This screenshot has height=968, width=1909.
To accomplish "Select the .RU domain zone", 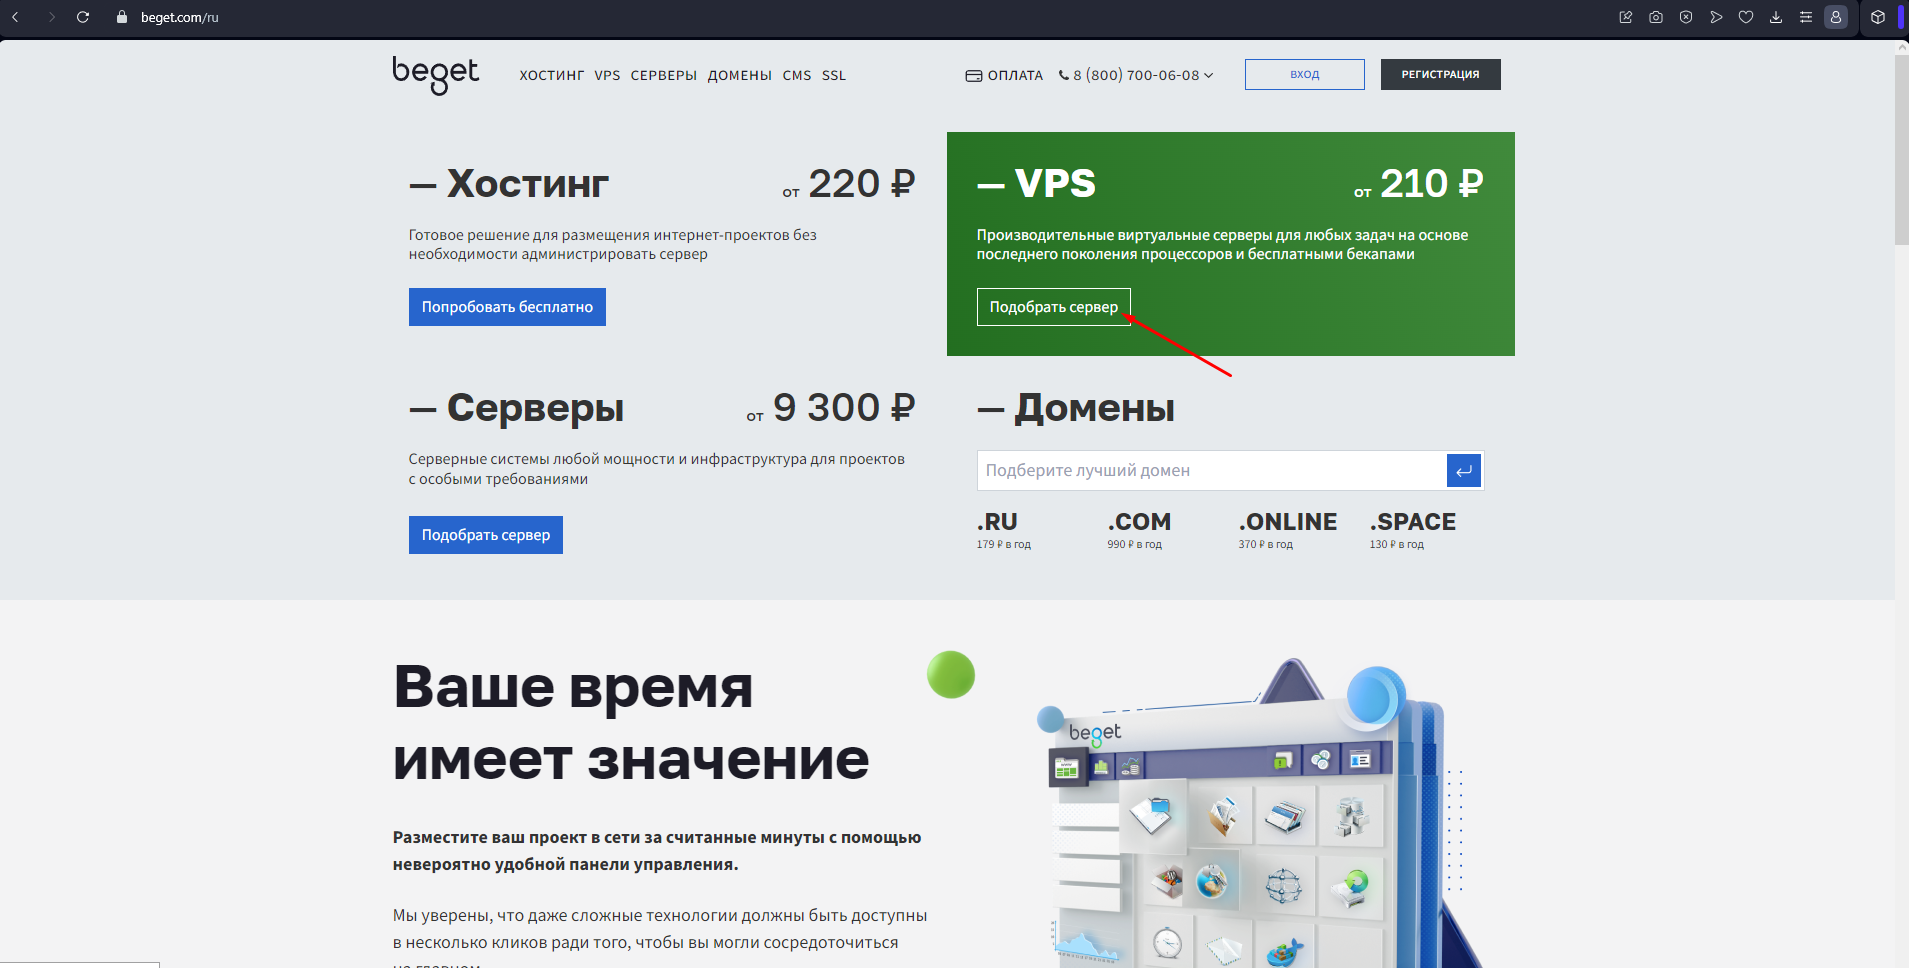I will click(997, 522).
